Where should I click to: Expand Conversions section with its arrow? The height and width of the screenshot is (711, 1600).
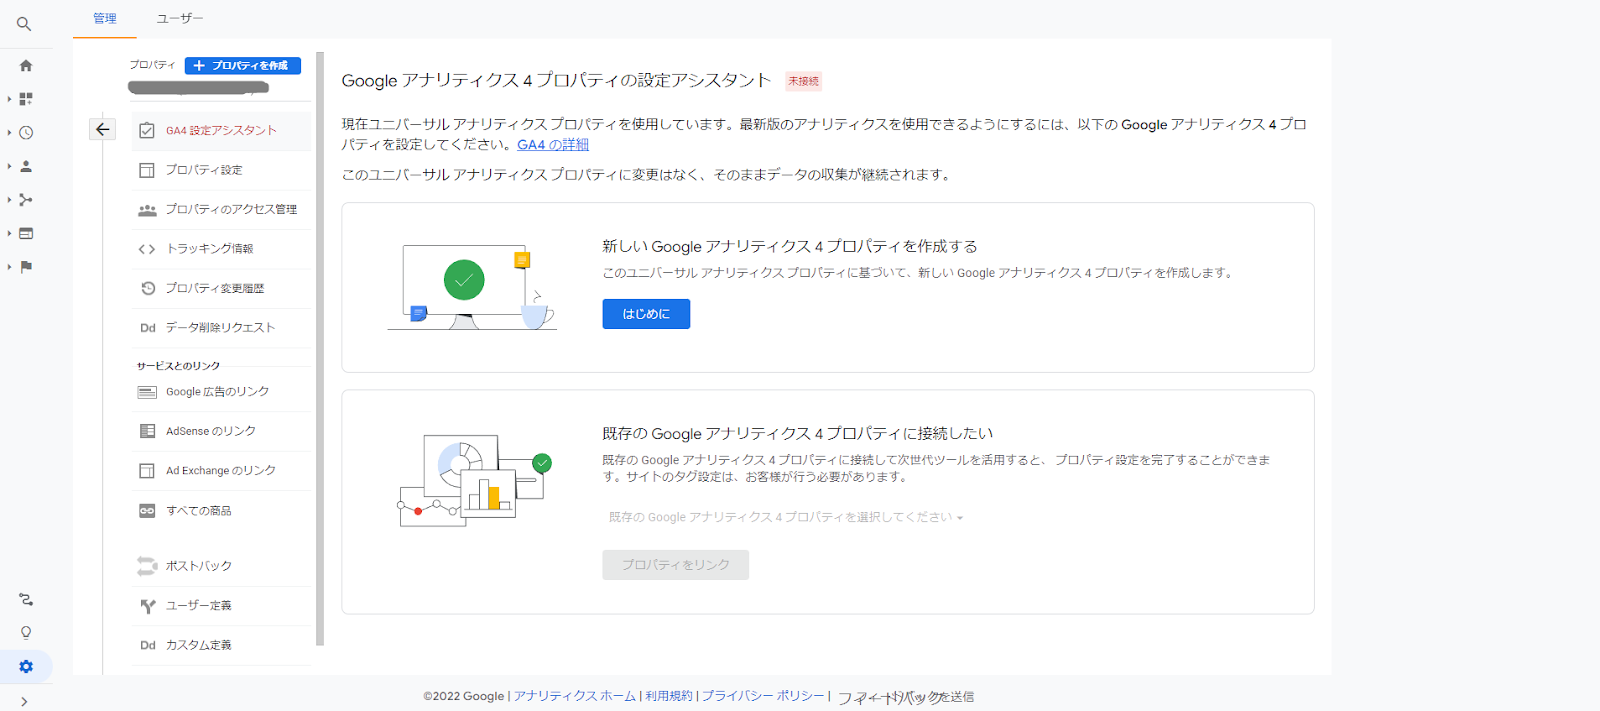click(x=10, y=267)
